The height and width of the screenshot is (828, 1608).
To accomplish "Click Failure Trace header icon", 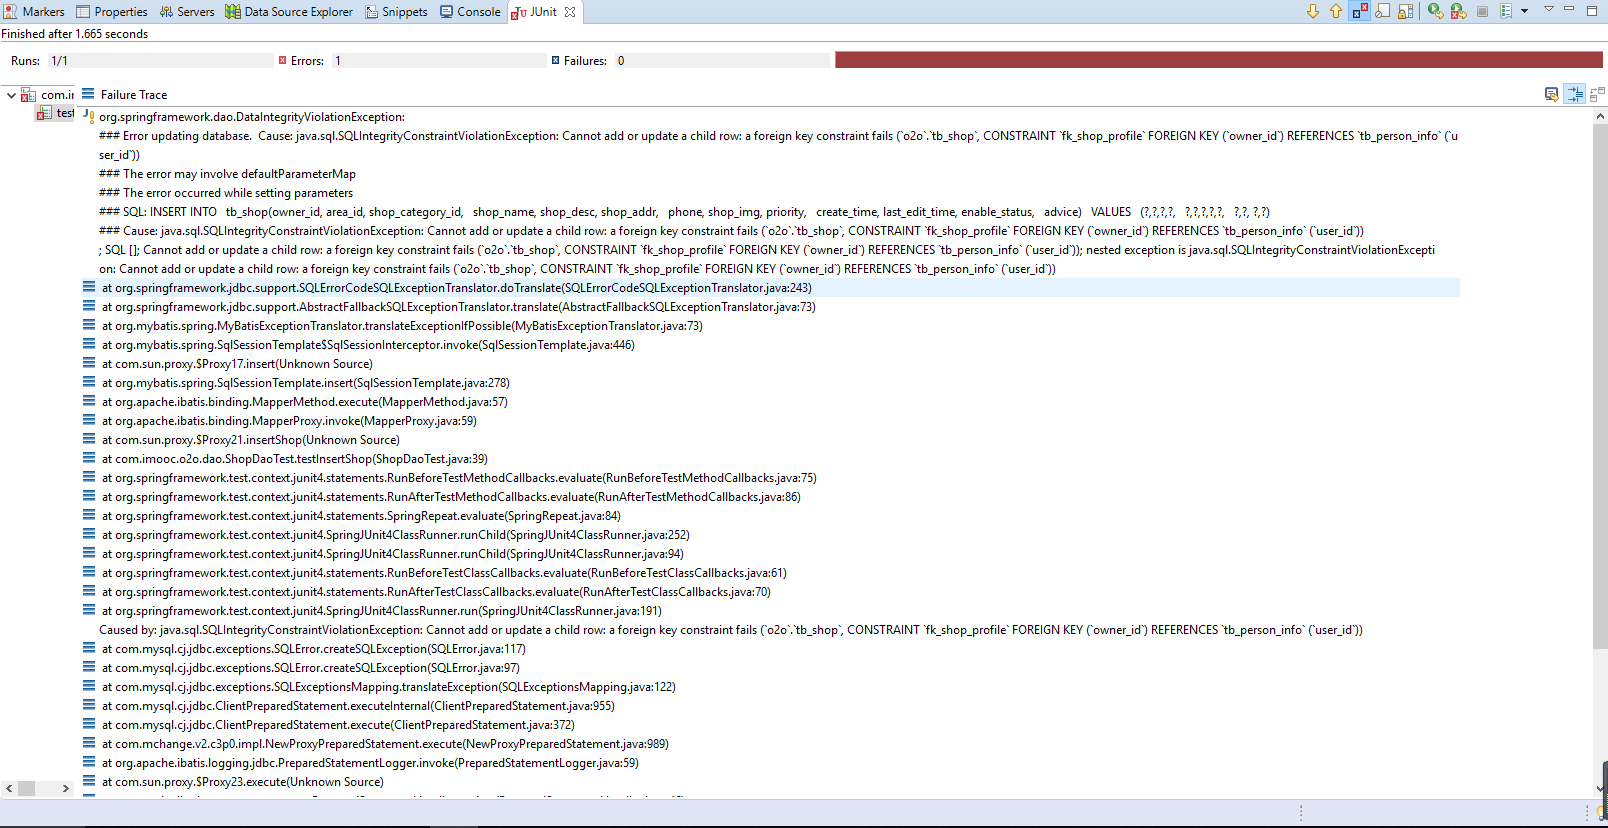I will coord(88,94).
